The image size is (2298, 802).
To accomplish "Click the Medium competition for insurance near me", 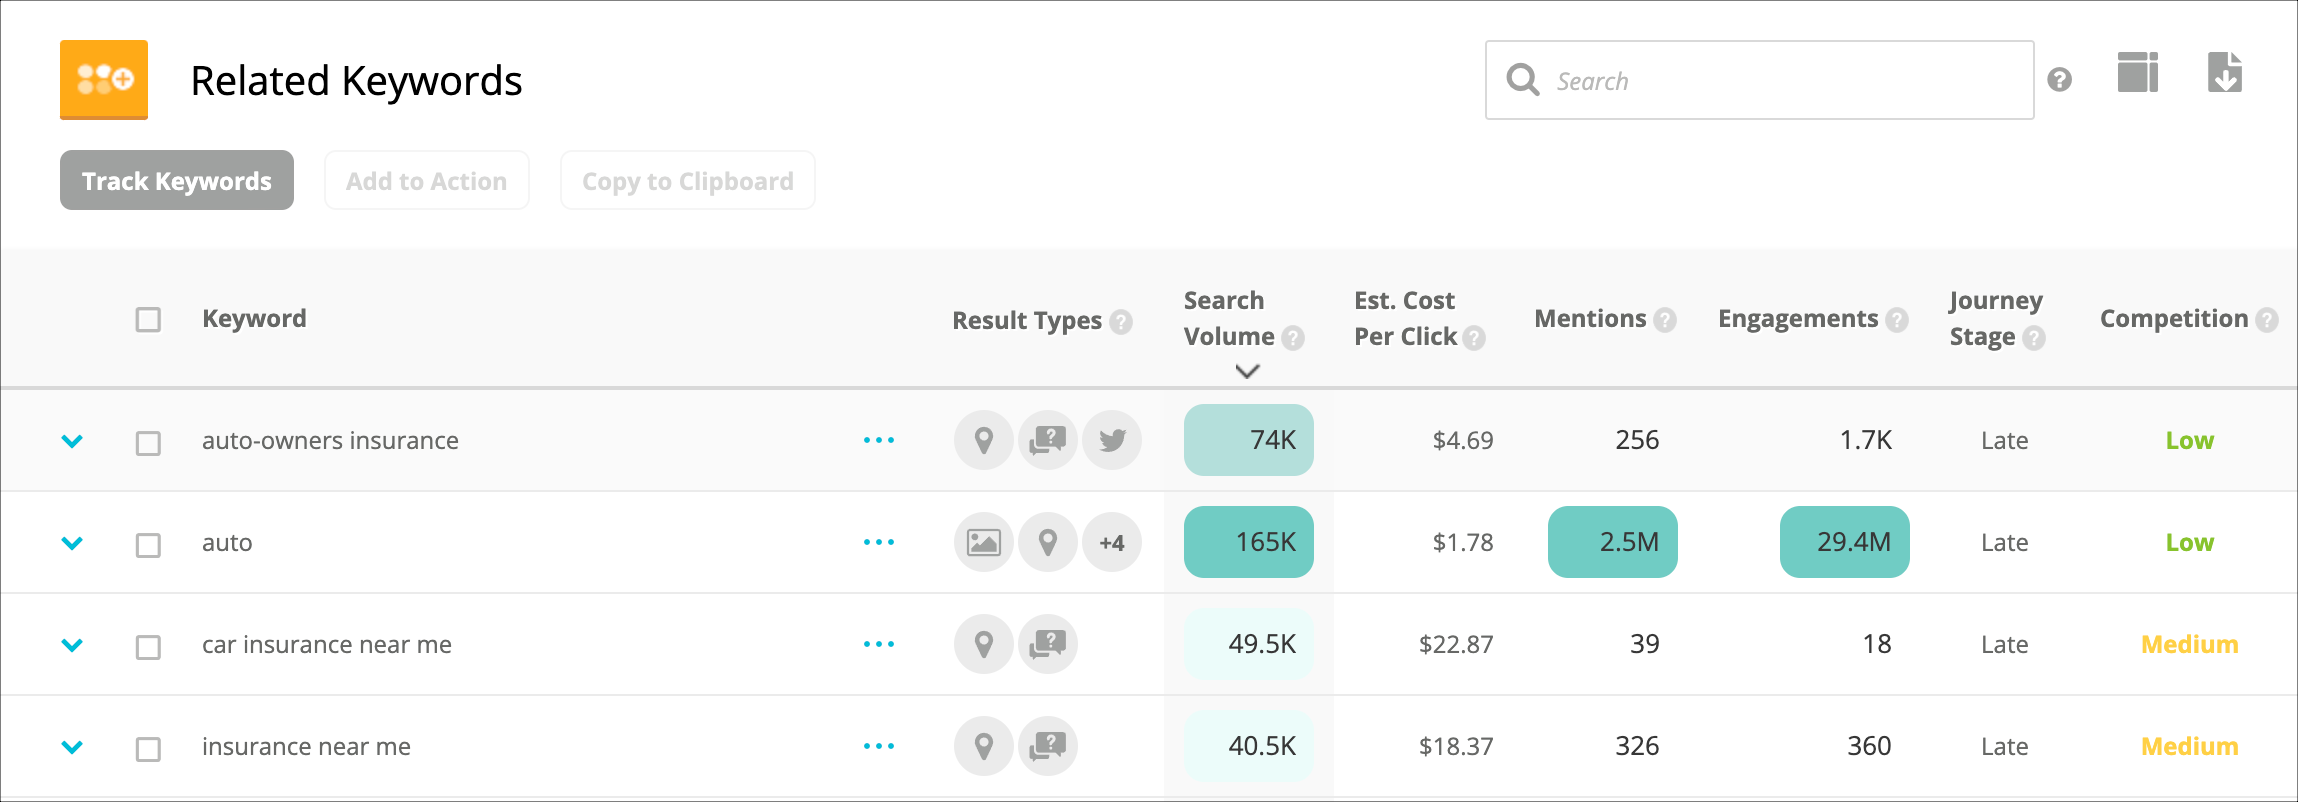I will click(2190, 747).
